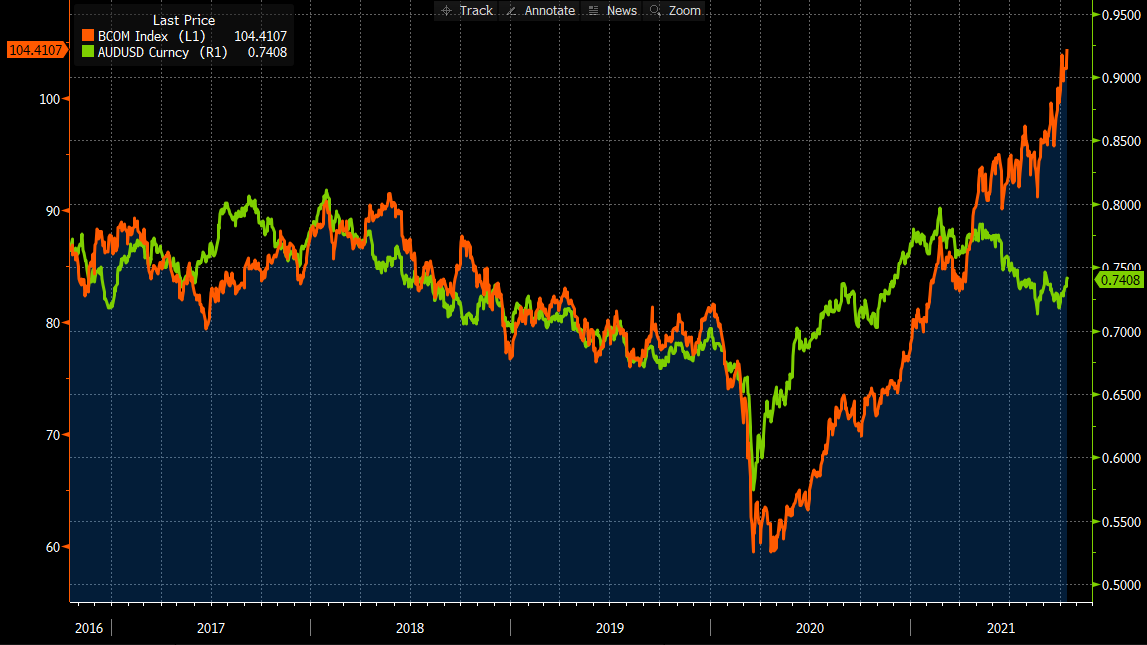This screenshot has height=645, width=1147.
Task: Click the Last Price legend header
Action: (x=183, y=20)
